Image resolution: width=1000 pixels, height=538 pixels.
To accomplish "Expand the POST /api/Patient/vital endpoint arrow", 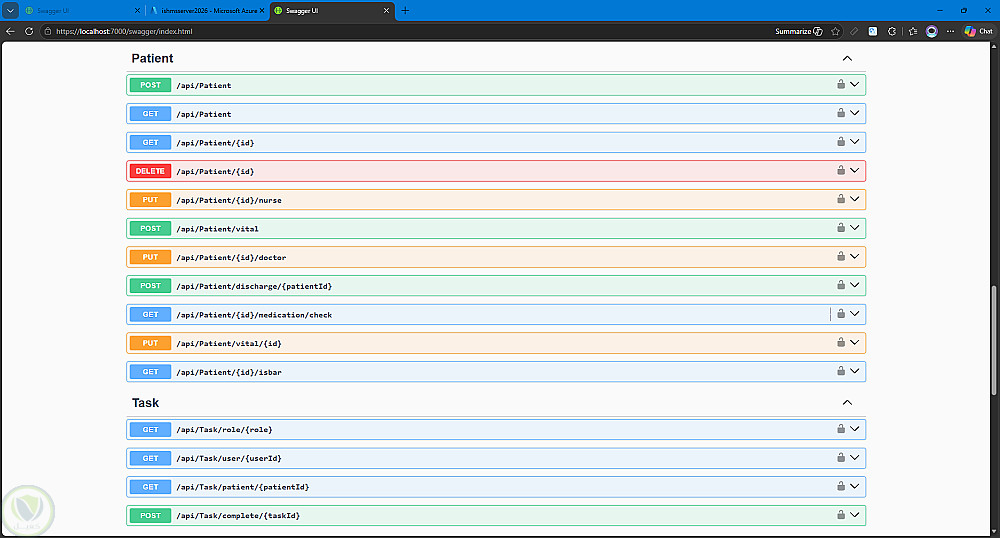I will coord(855,228).
